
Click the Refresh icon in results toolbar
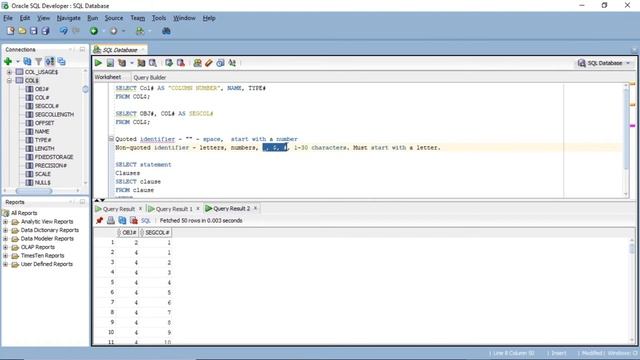click(x=122, y=220)
